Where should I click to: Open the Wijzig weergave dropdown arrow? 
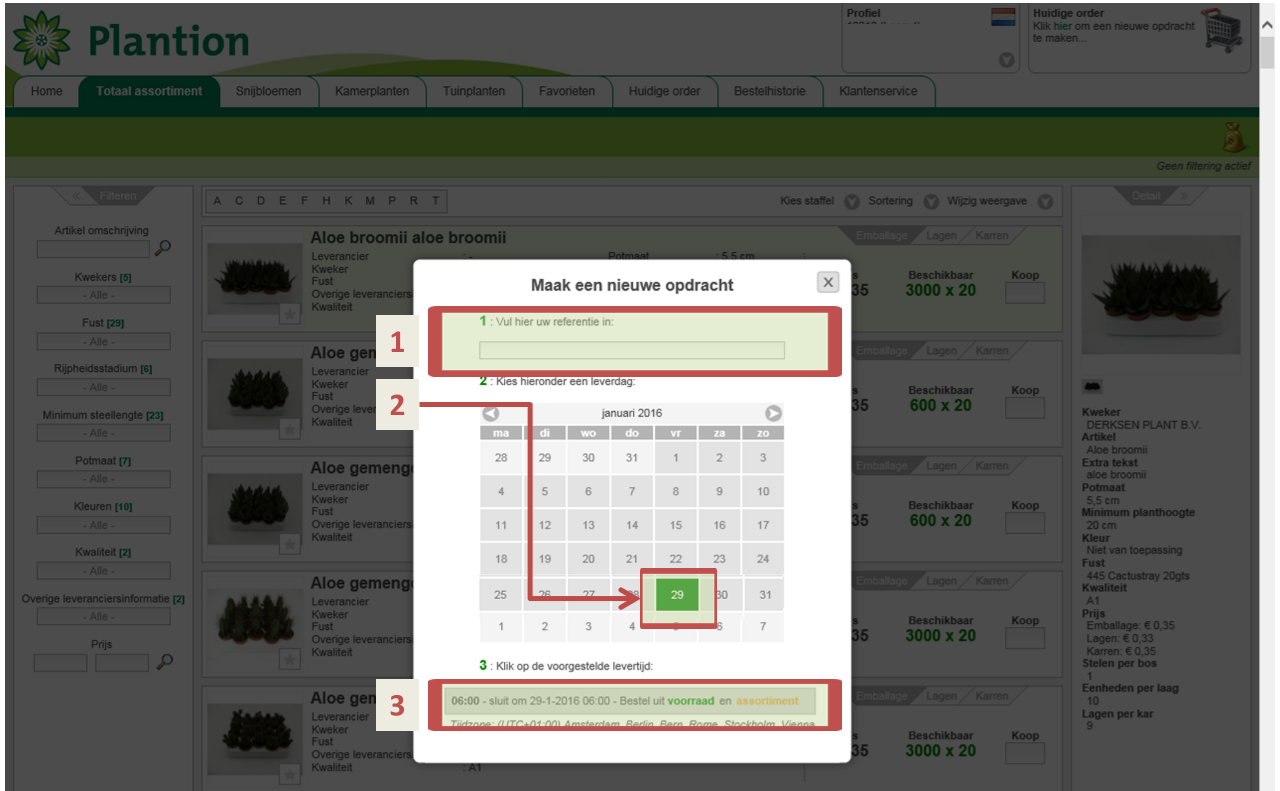point(1045,201)
